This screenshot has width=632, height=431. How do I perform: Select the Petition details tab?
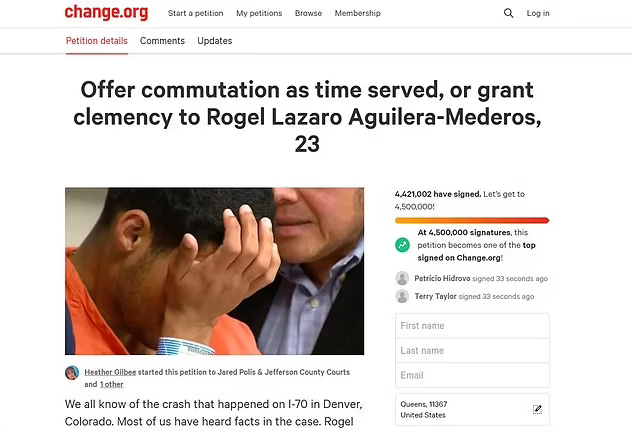click(x=97, y=41)
